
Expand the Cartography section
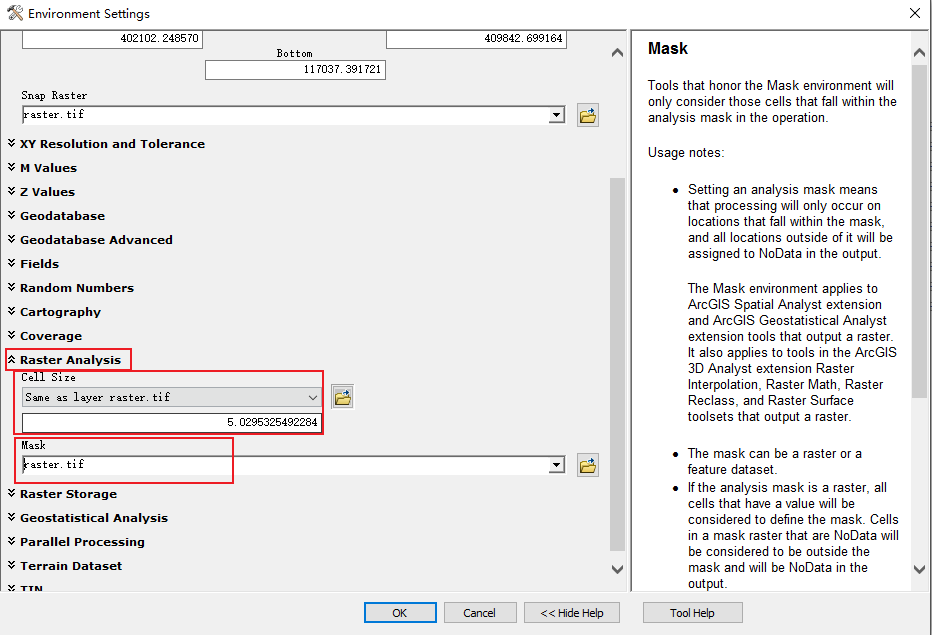(x=11, y=311)
